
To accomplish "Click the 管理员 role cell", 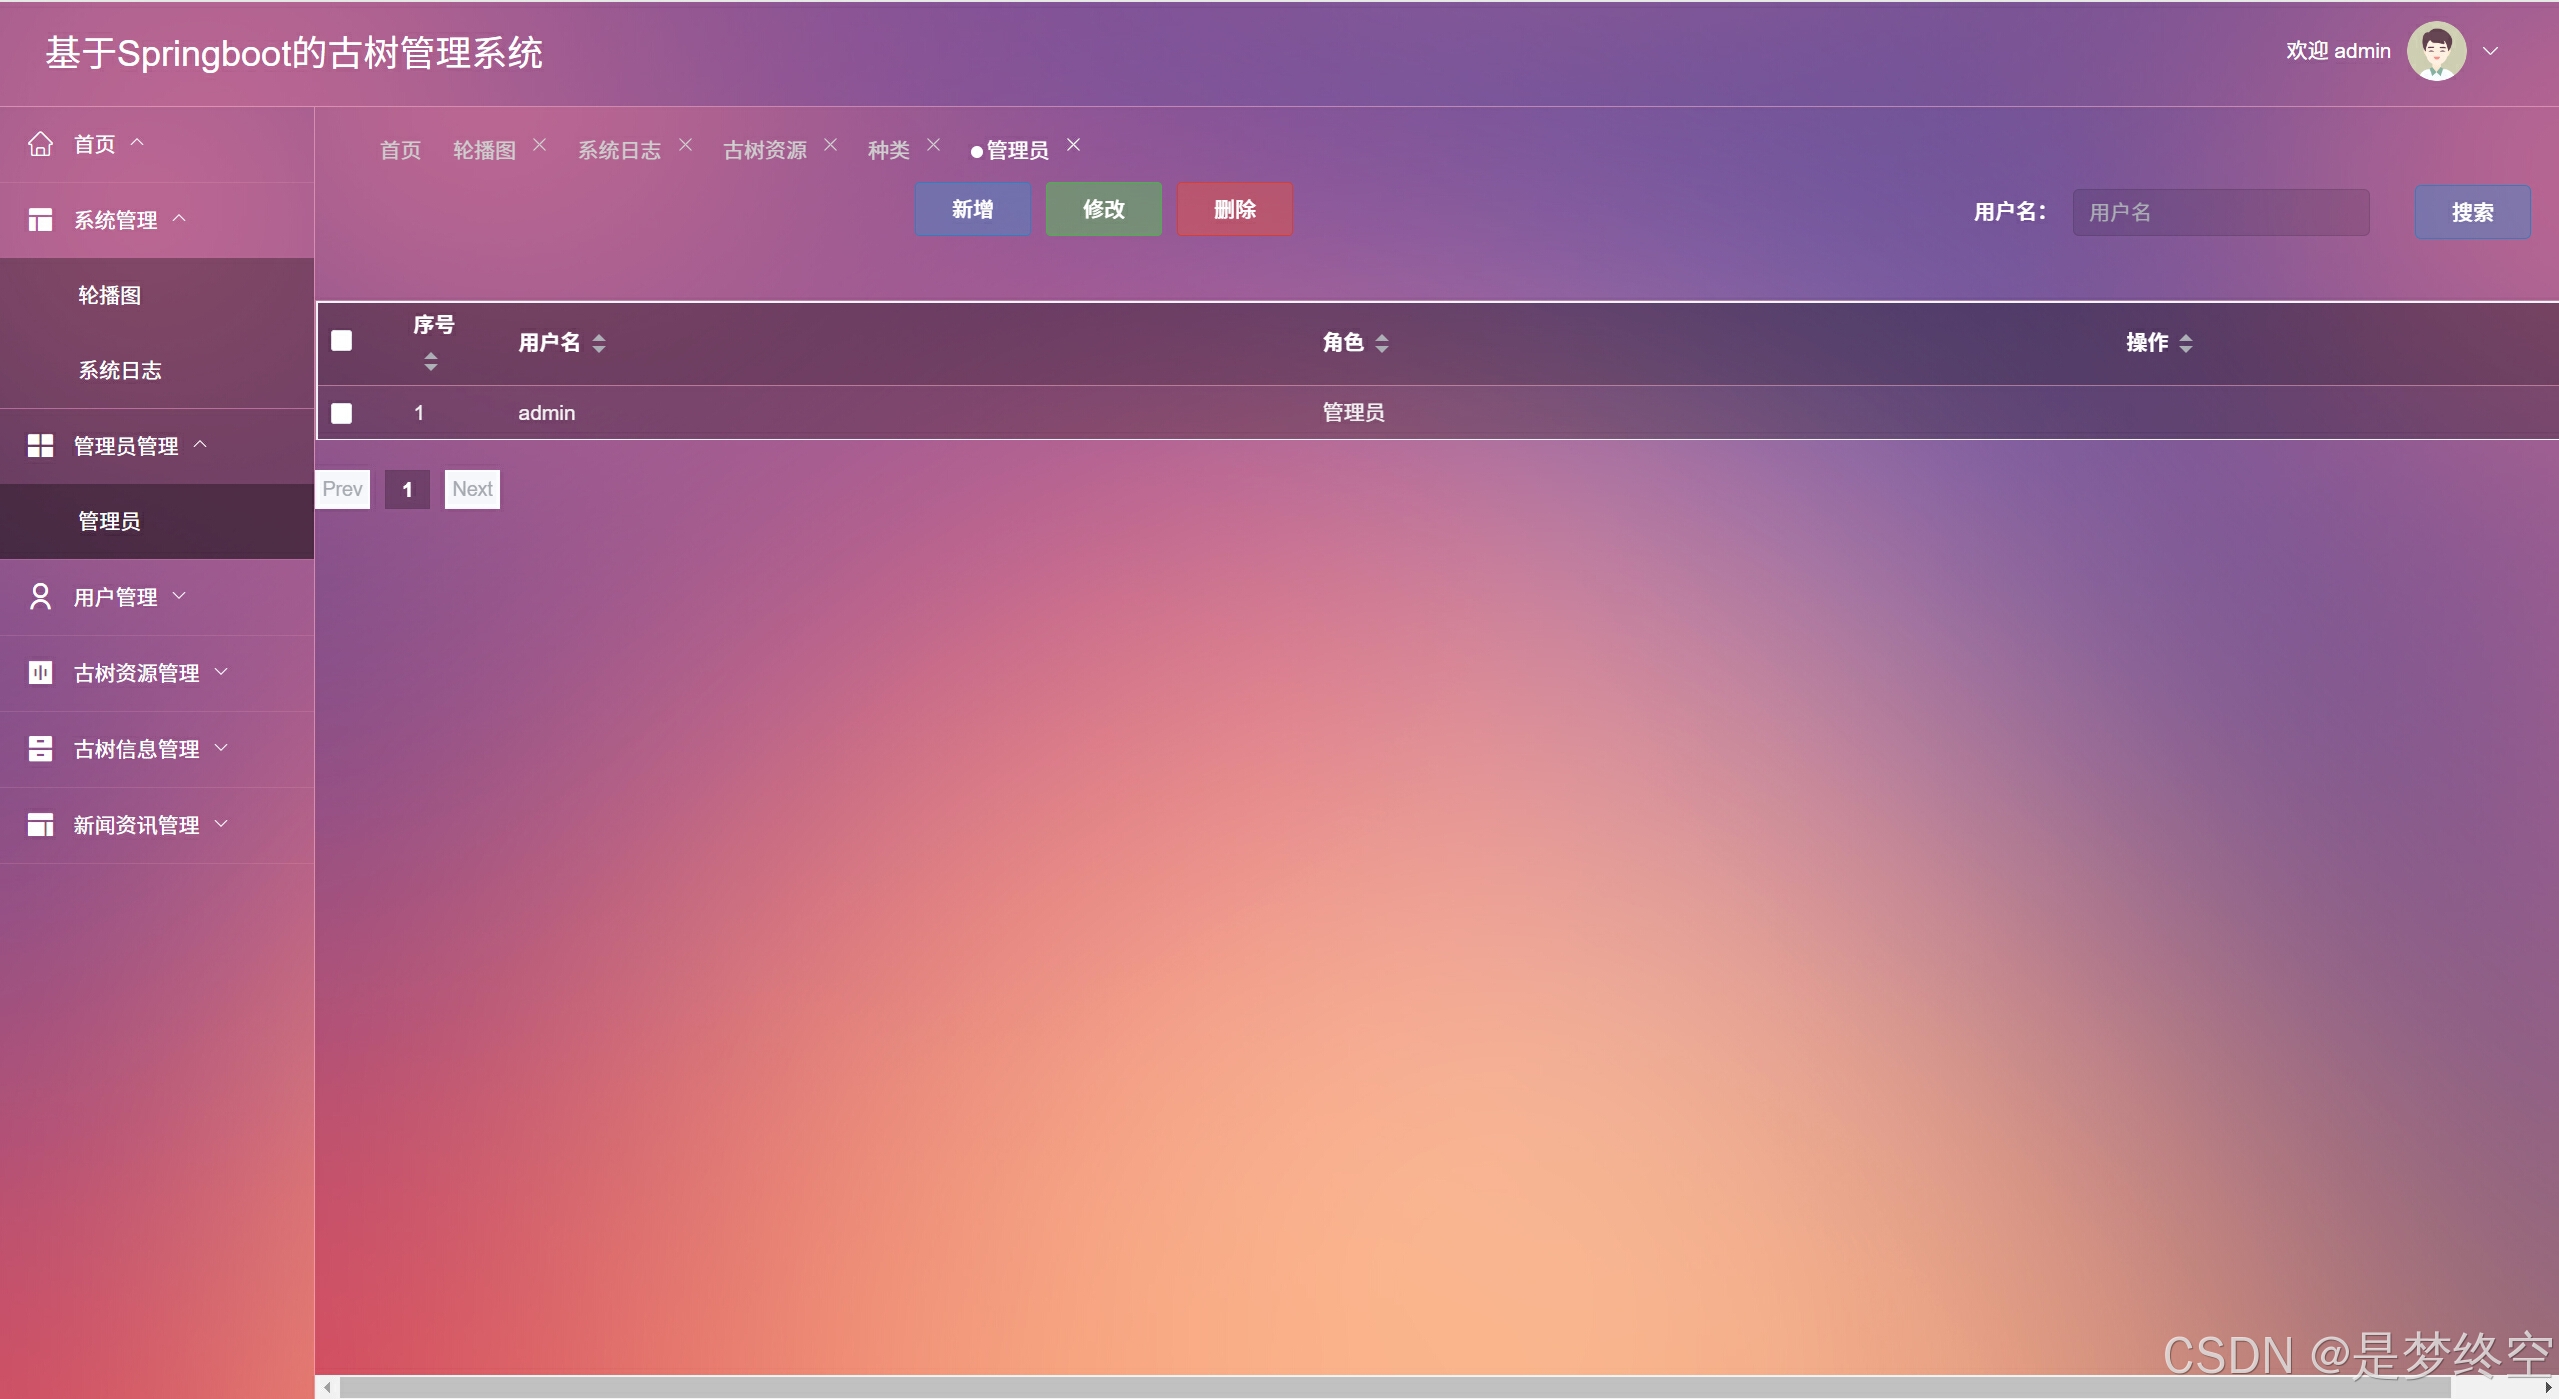I will [1353, 413].
